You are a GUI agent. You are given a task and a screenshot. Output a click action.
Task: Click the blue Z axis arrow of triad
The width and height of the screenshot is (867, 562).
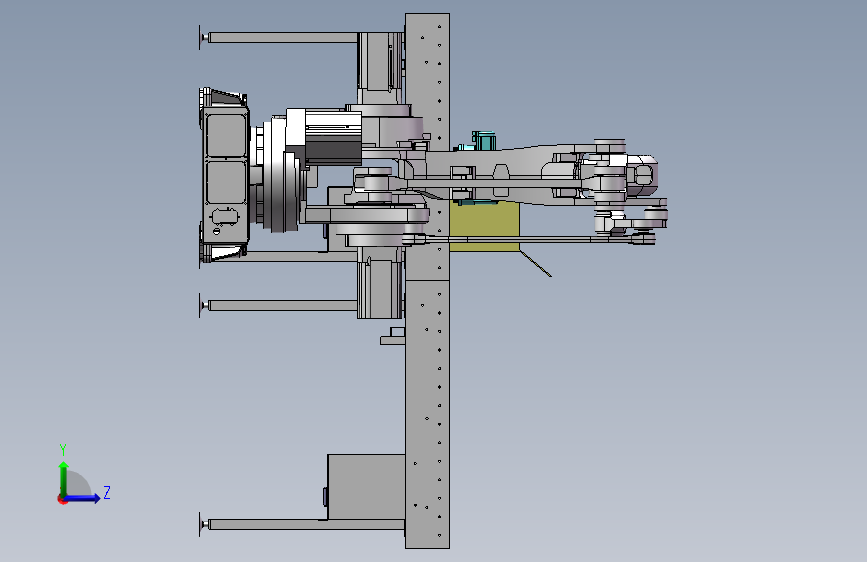pyautogui.click(x=83, y=498)
